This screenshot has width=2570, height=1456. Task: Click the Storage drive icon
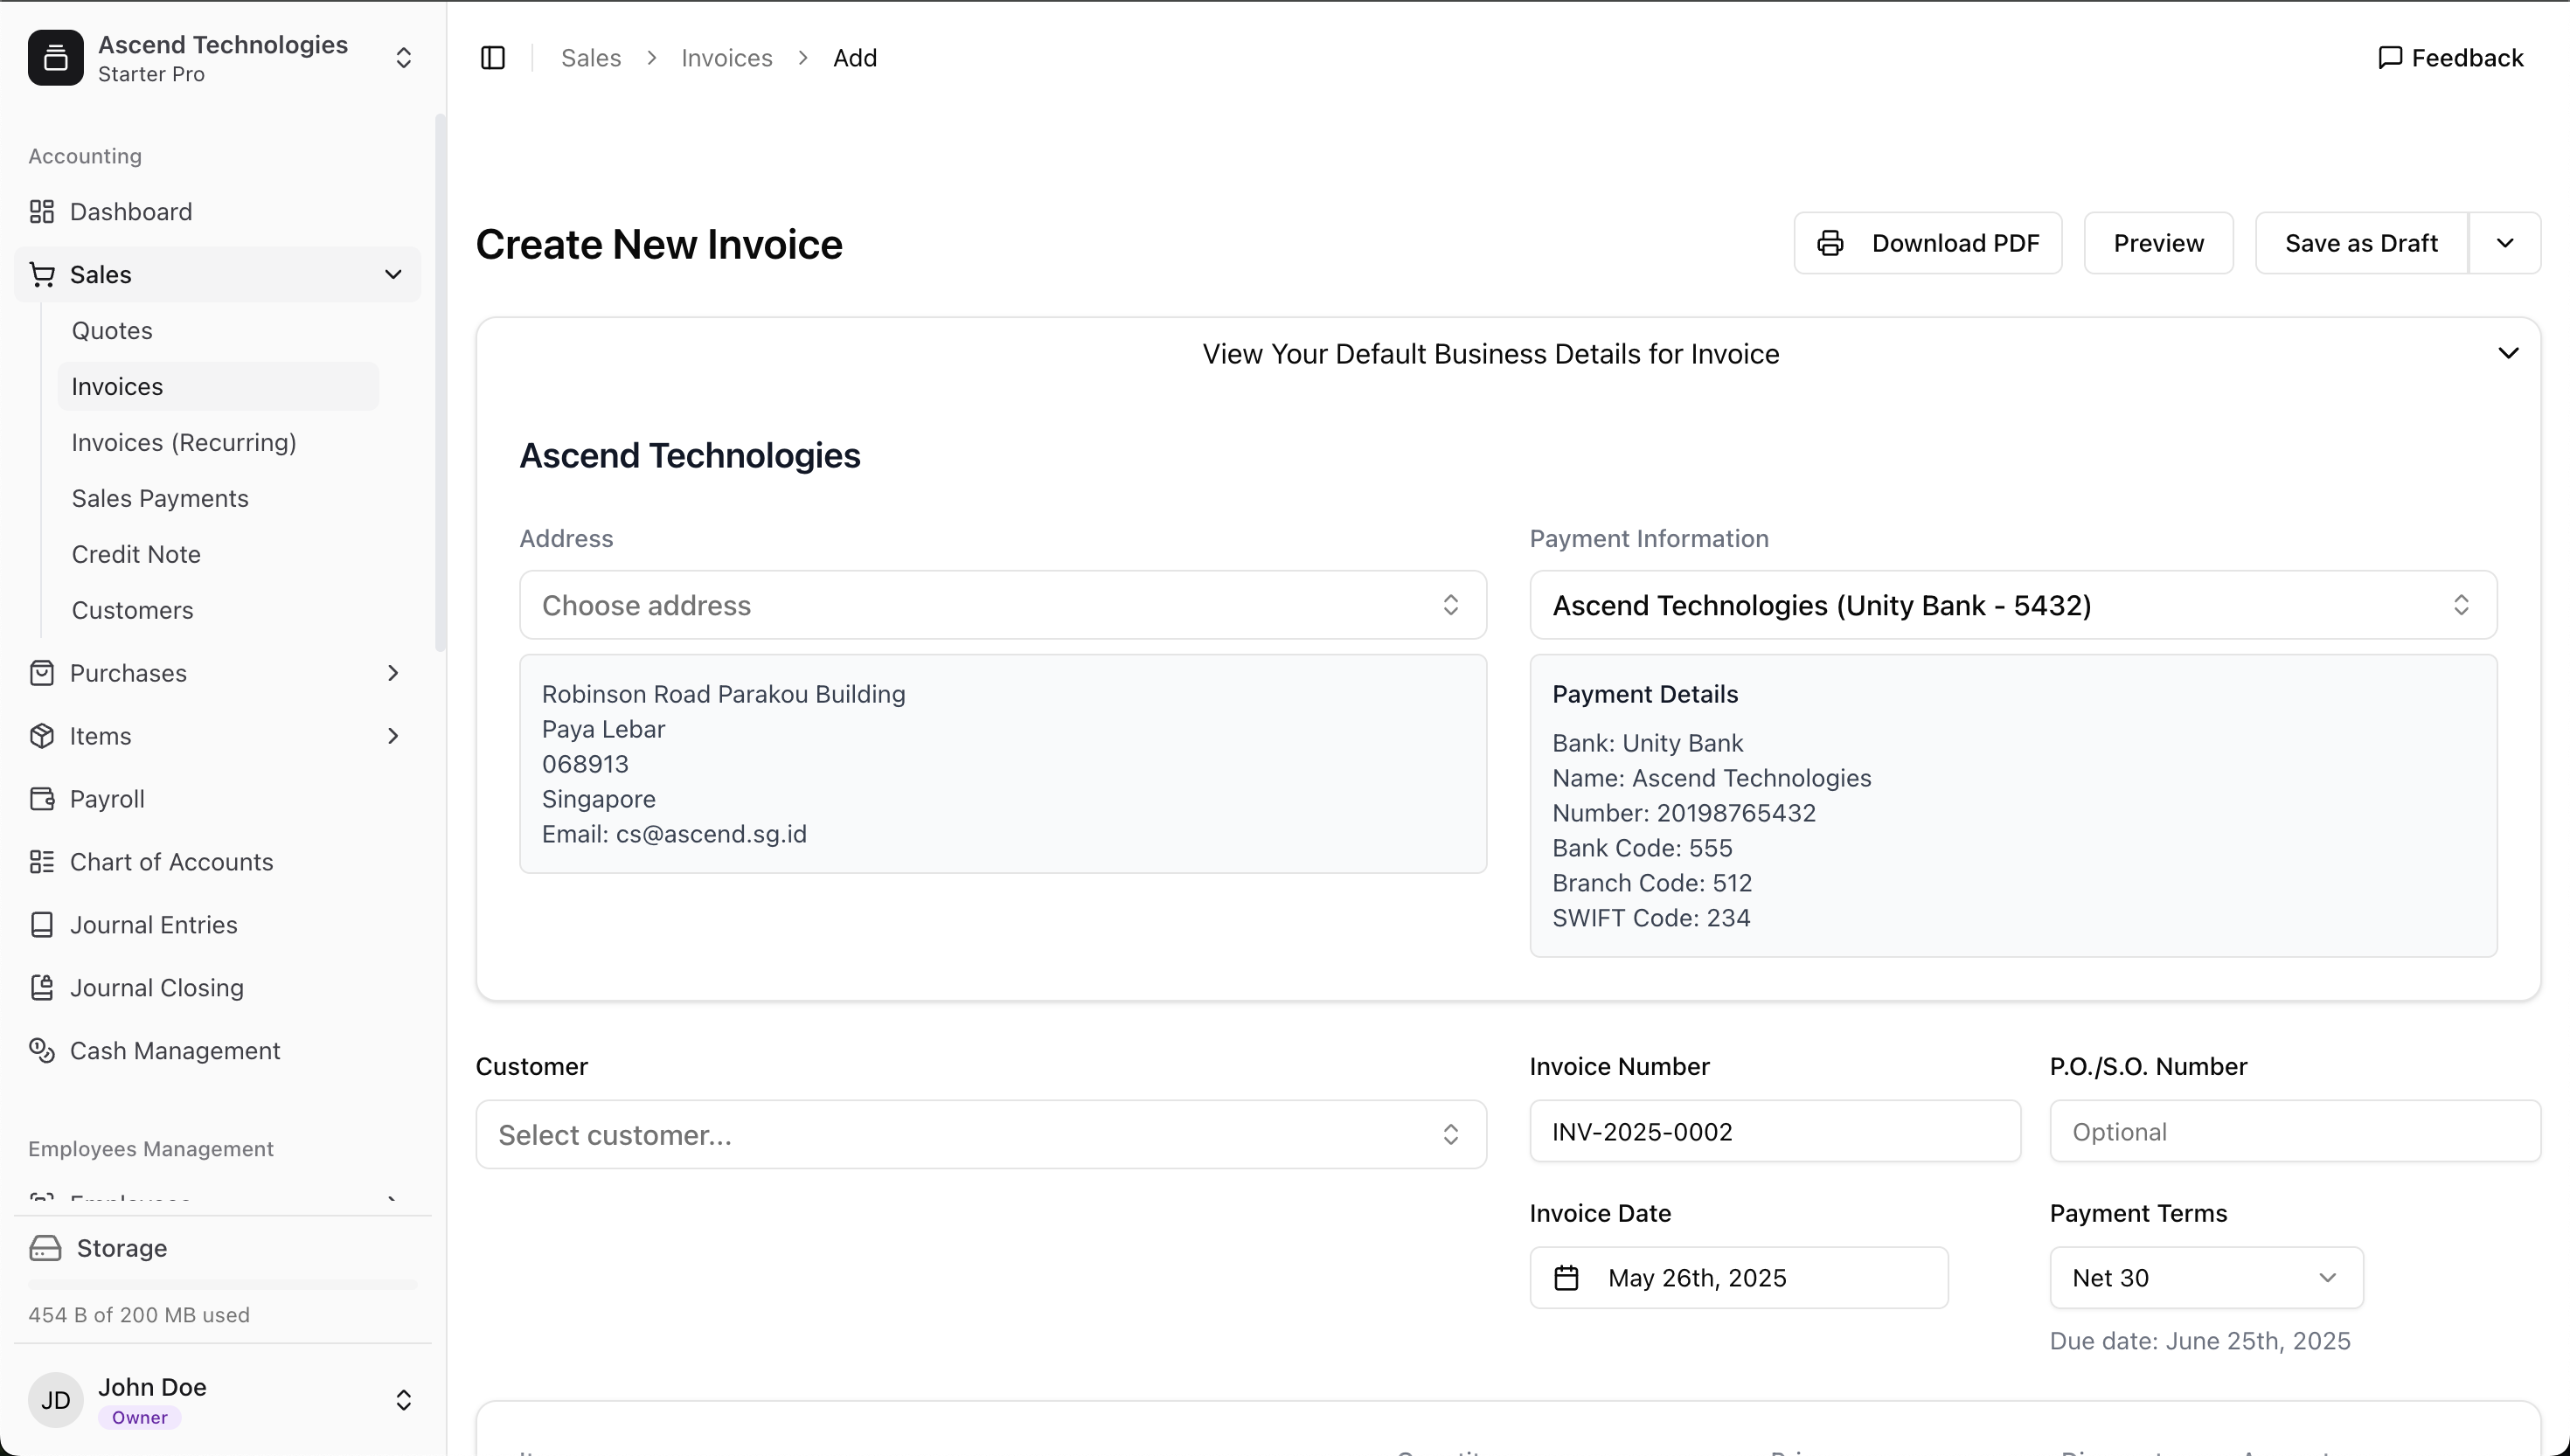pos(45,1248)
